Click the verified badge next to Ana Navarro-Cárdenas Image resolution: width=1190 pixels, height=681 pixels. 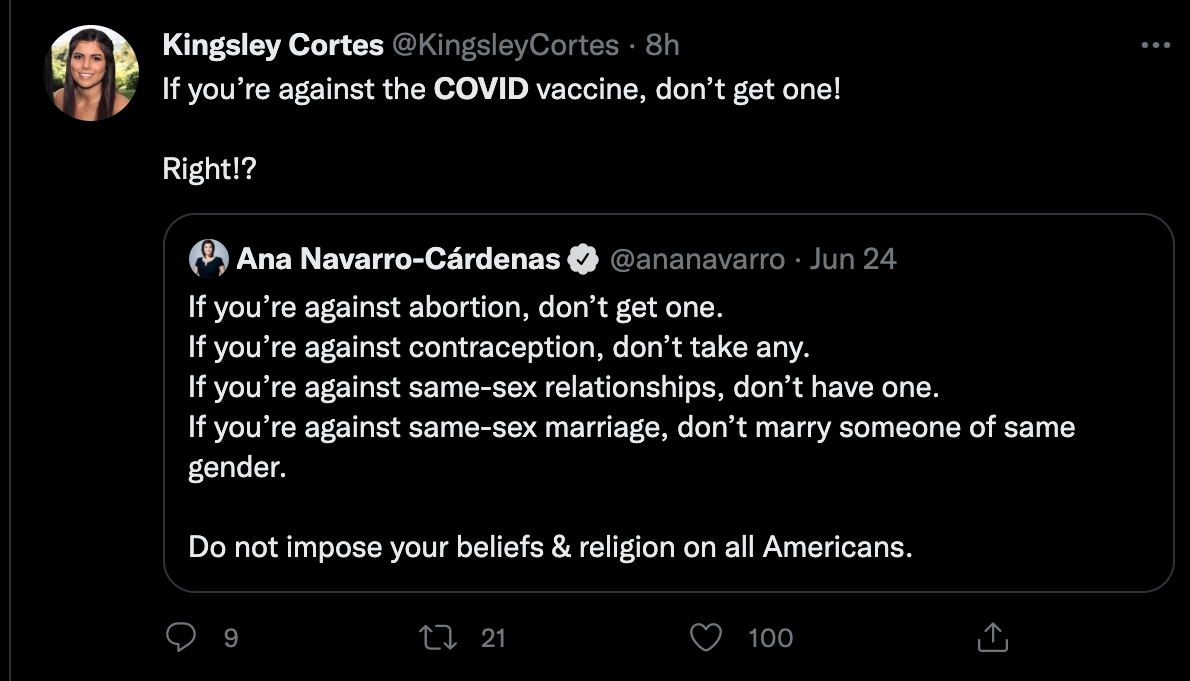point(583,260)
